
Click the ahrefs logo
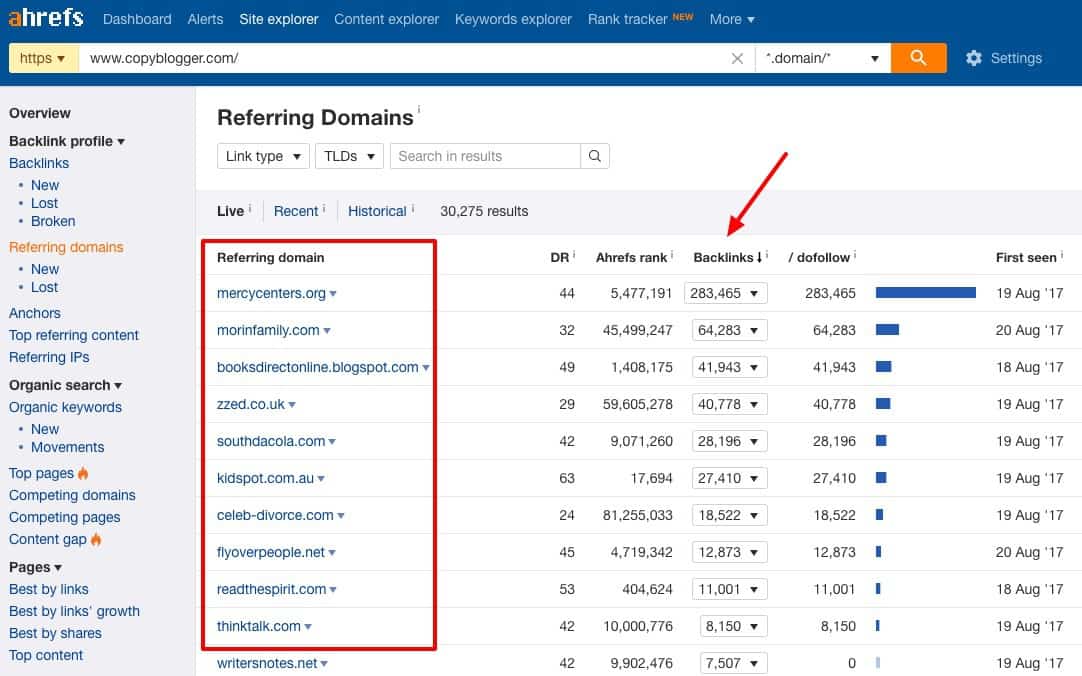(46, 18)
